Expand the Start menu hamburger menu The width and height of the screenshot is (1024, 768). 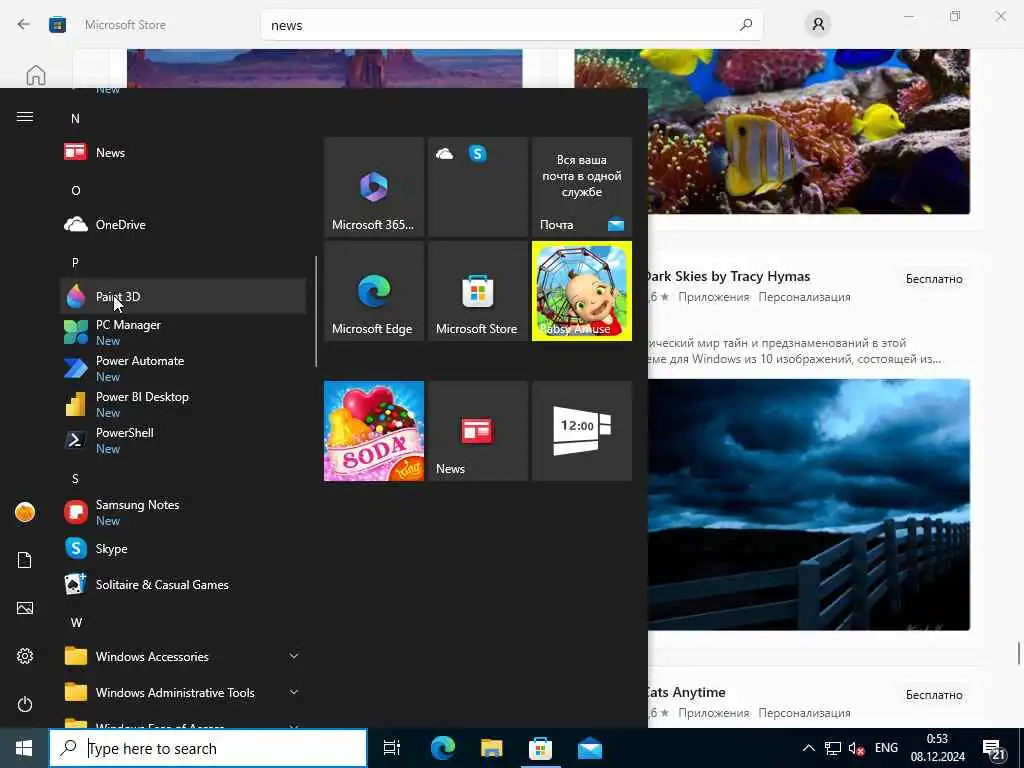coord(25,117)
